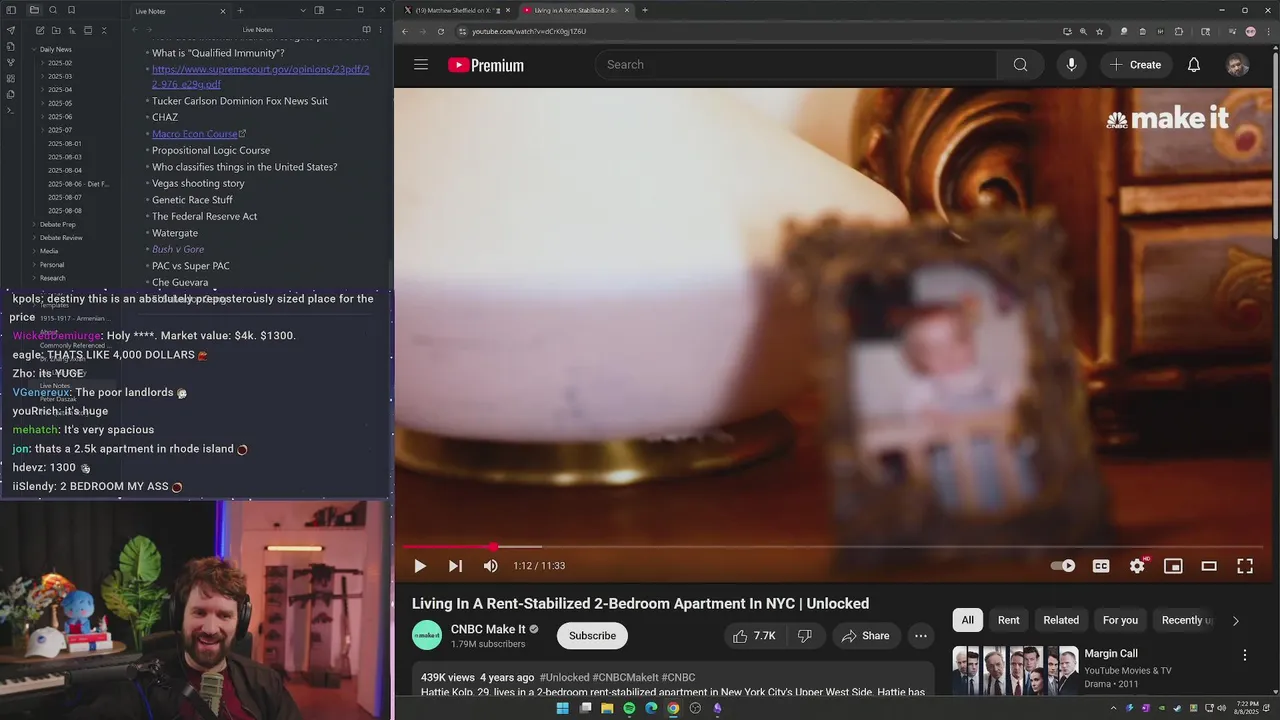
Task: Show more filter chips with right arrow
Action: [1235, 621]
